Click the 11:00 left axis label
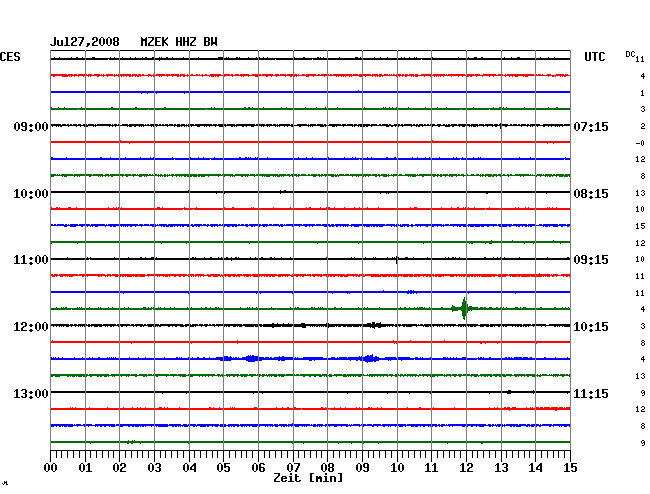 pos(31,260)
